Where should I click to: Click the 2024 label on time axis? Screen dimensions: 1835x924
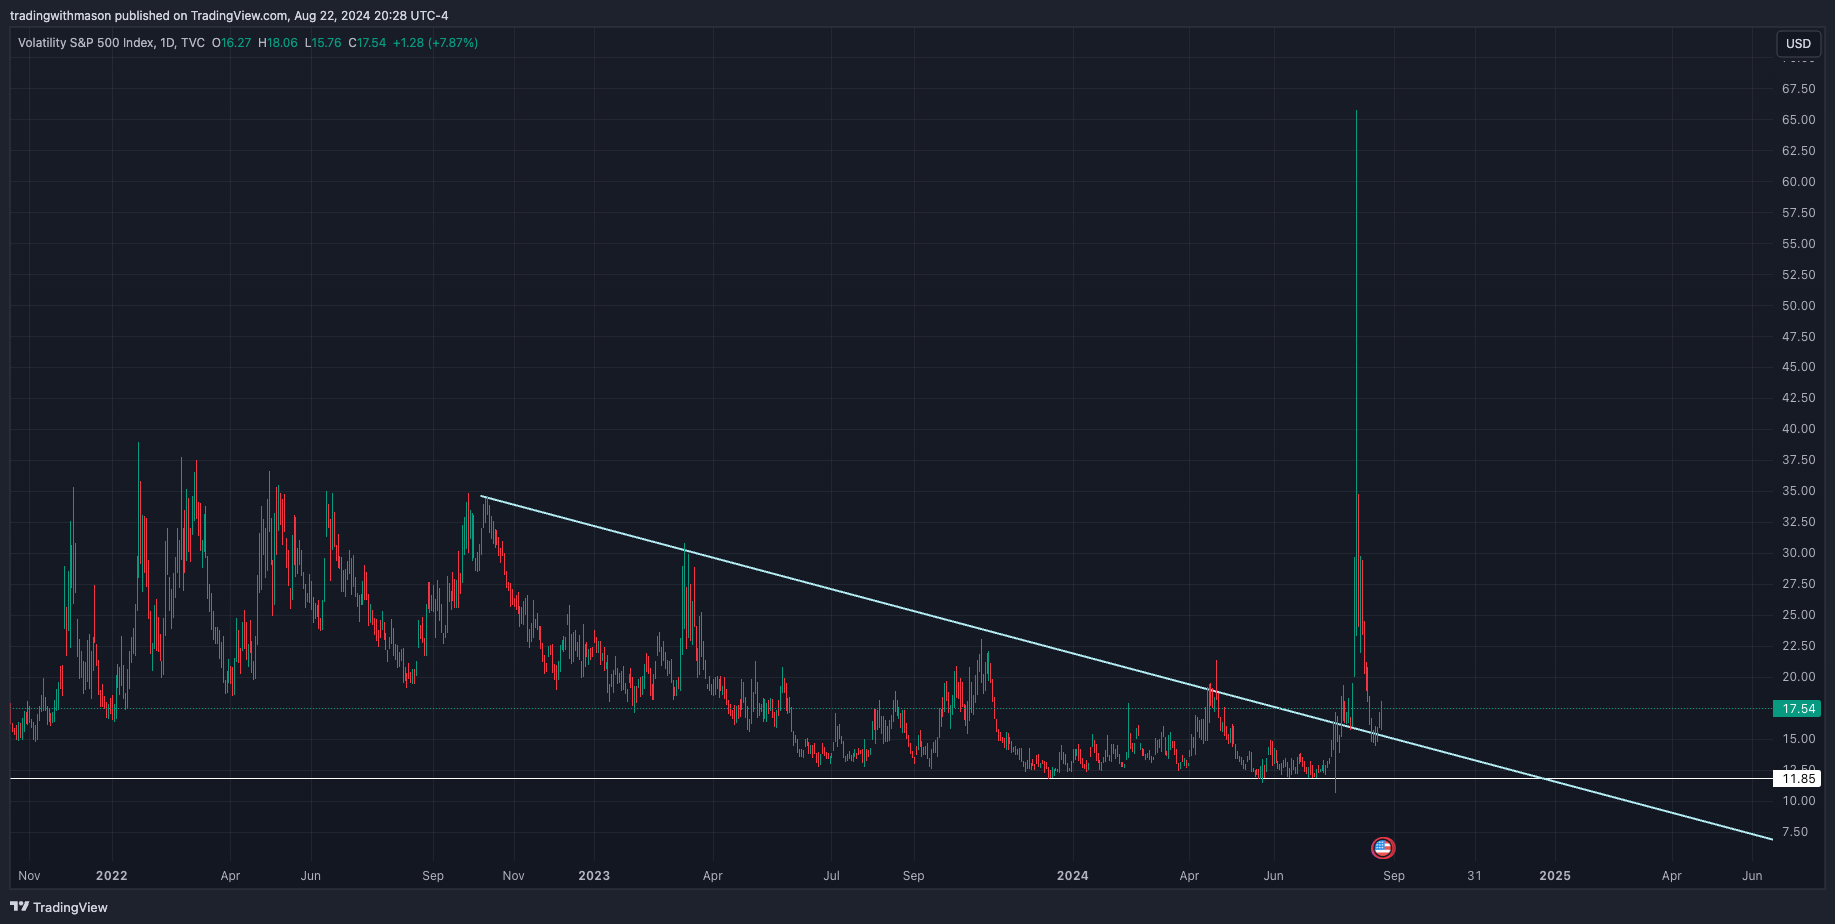coord(1072,876)
